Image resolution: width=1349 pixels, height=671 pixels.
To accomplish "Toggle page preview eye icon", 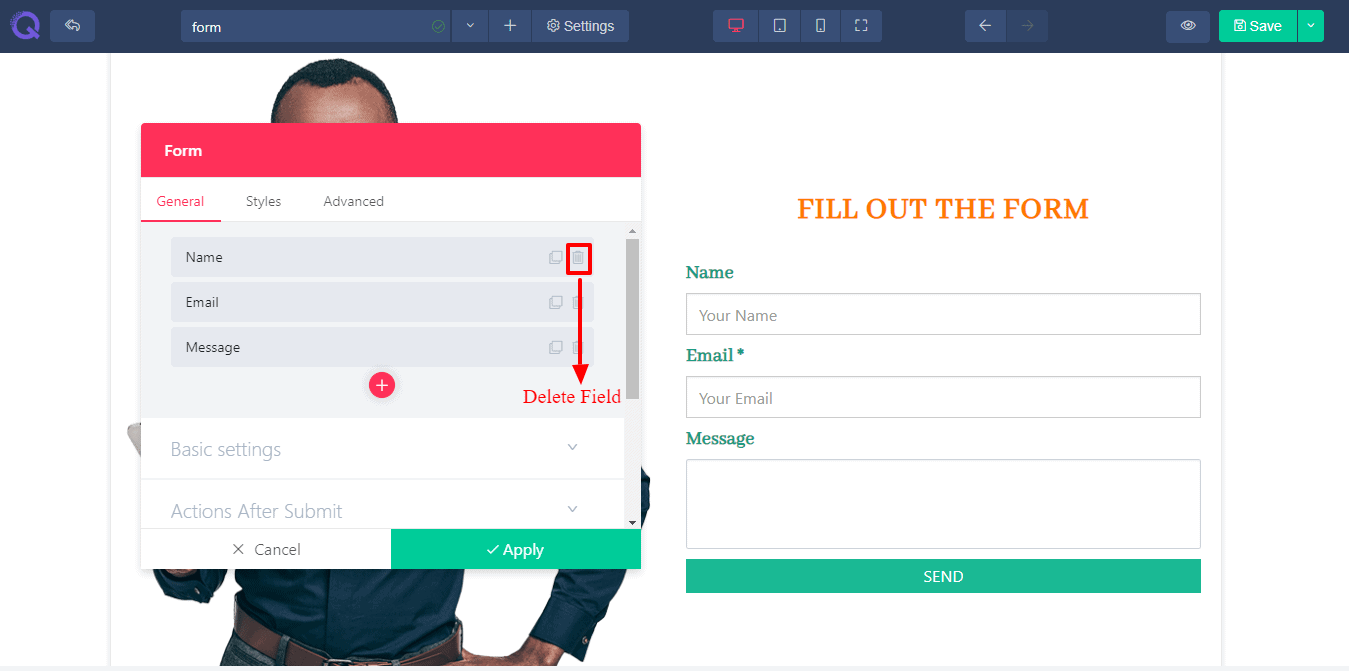I will (1188, 26).
